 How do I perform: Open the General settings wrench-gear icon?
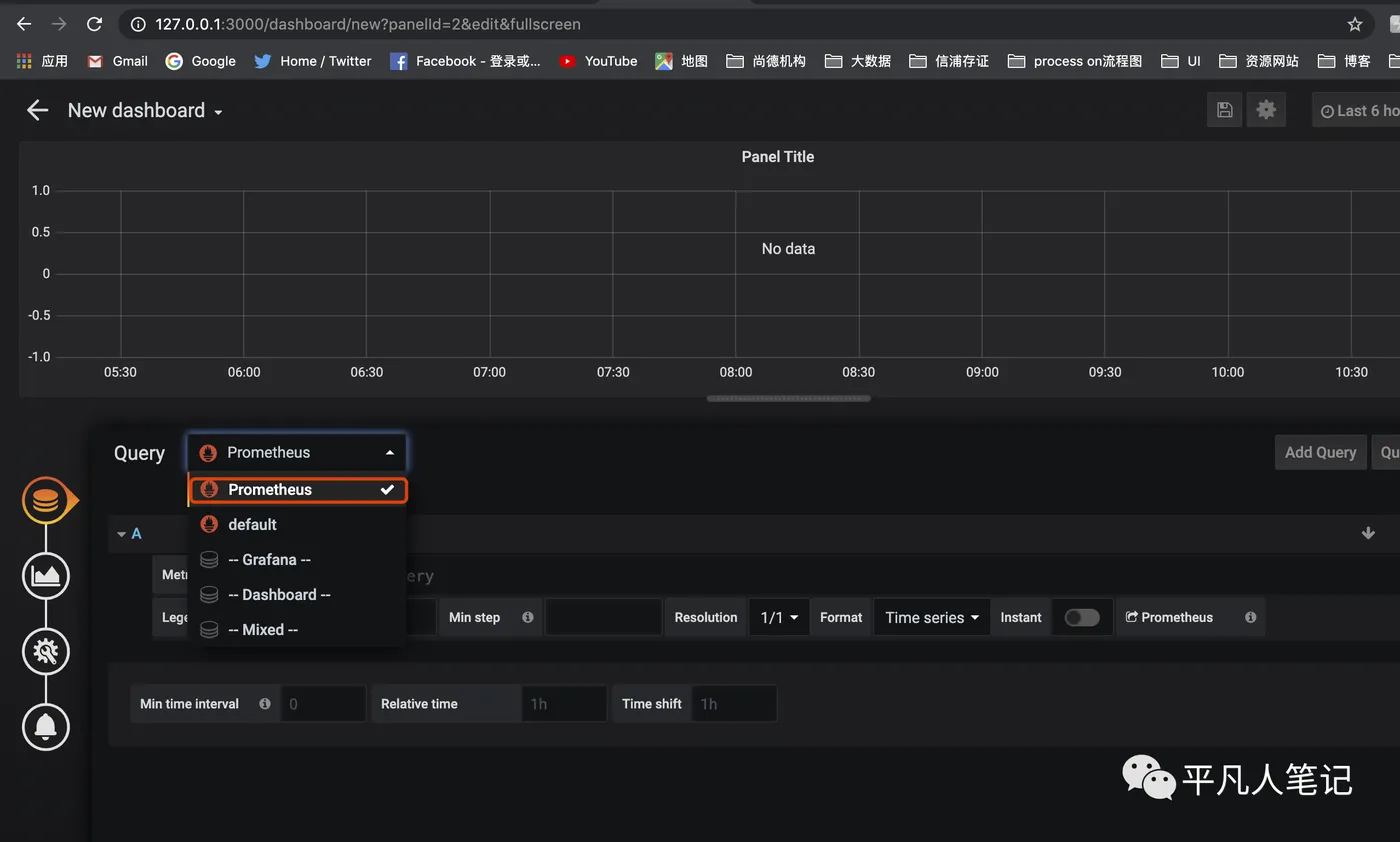click(46, 651)
